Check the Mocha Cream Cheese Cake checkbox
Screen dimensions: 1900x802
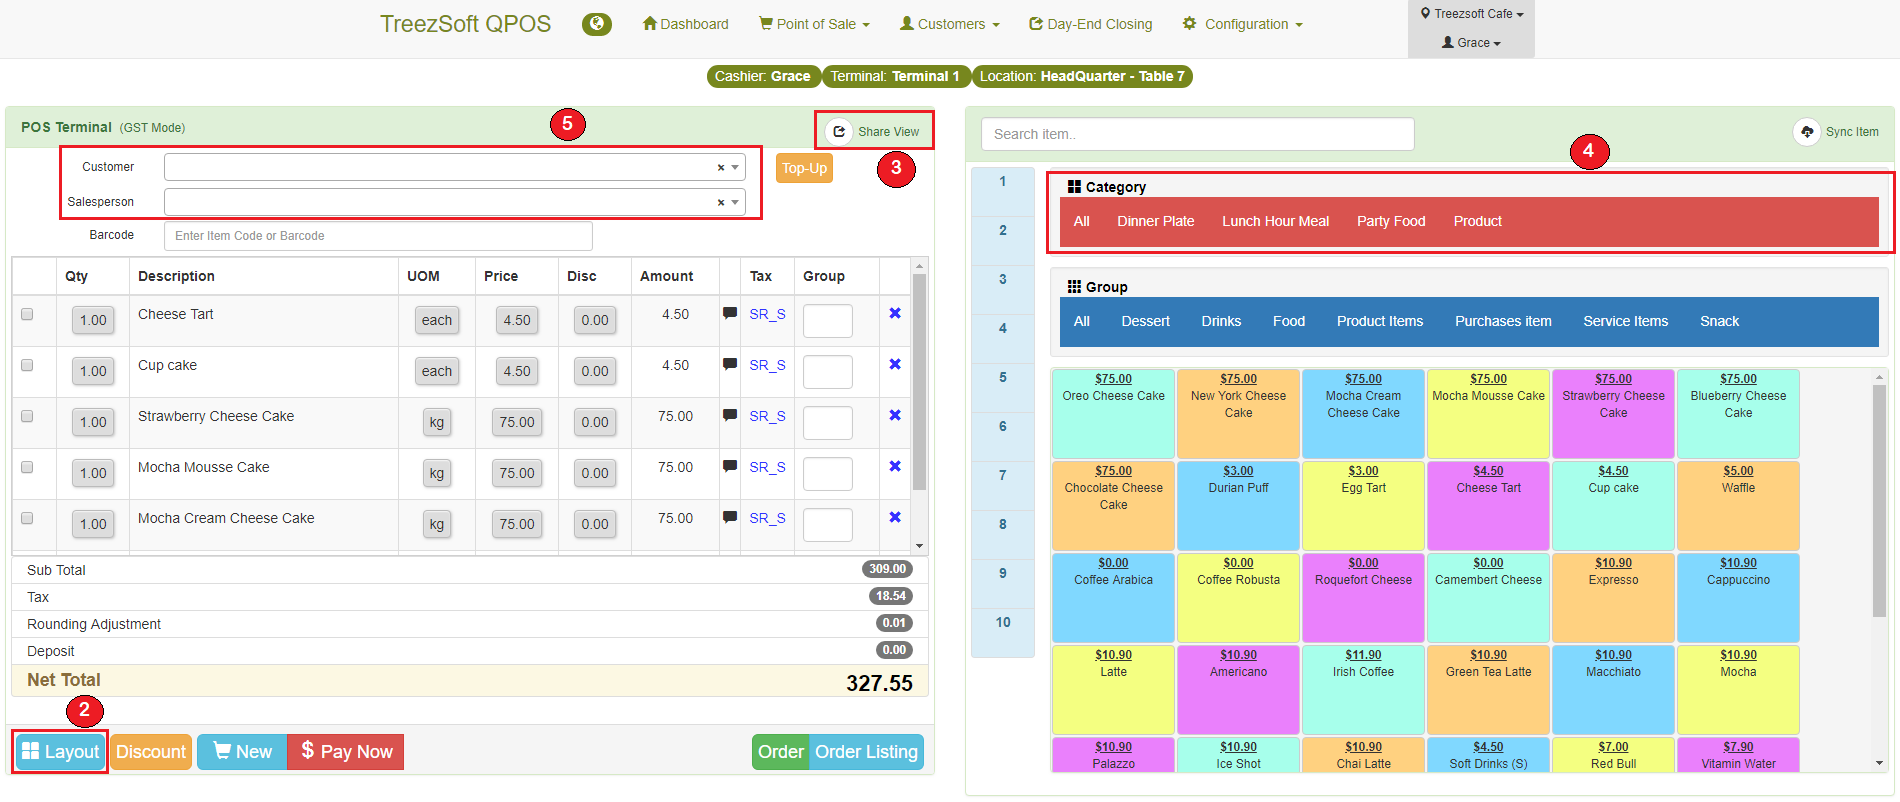[x=27, y=518]
